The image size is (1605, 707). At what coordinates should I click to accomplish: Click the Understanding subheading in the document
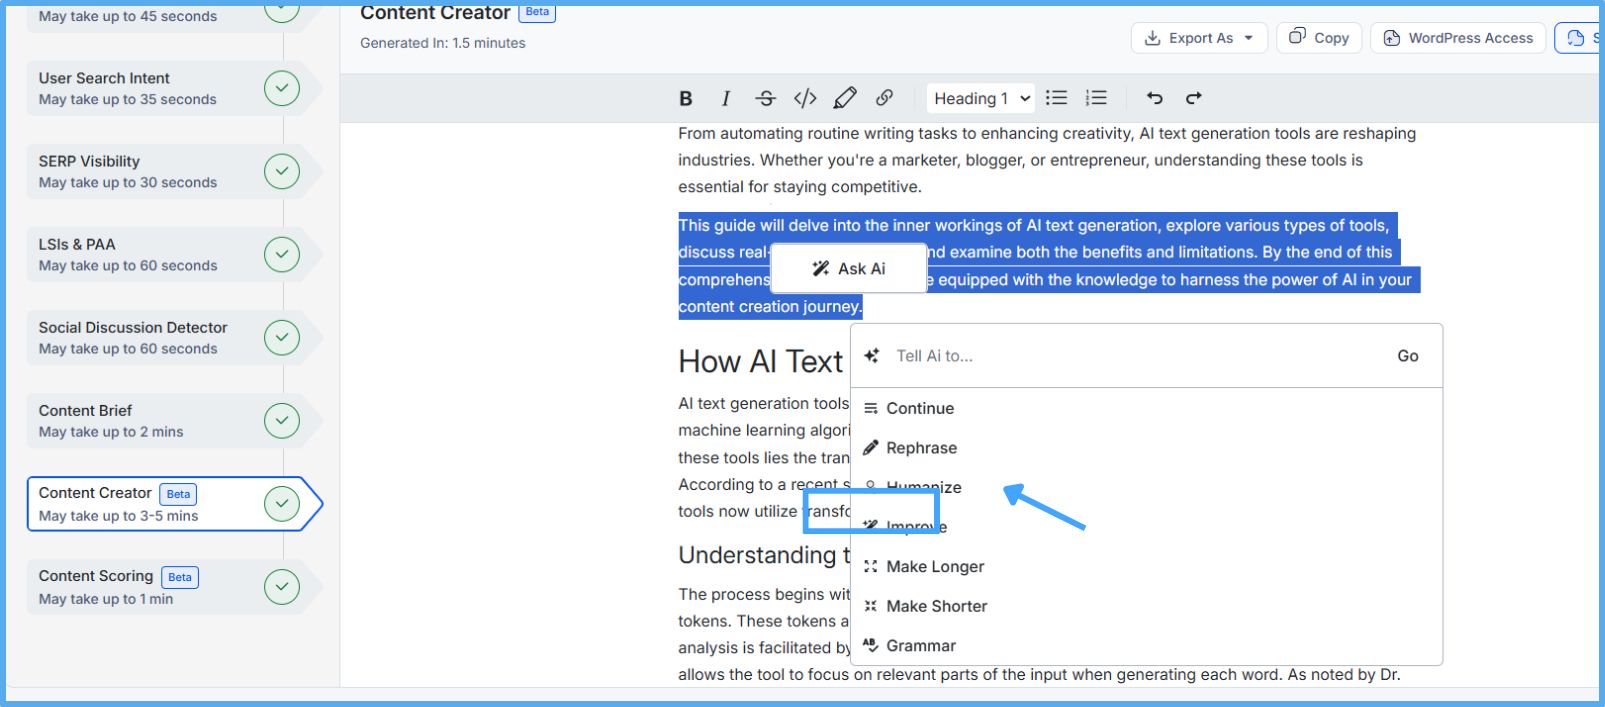(x=764, y=555)
